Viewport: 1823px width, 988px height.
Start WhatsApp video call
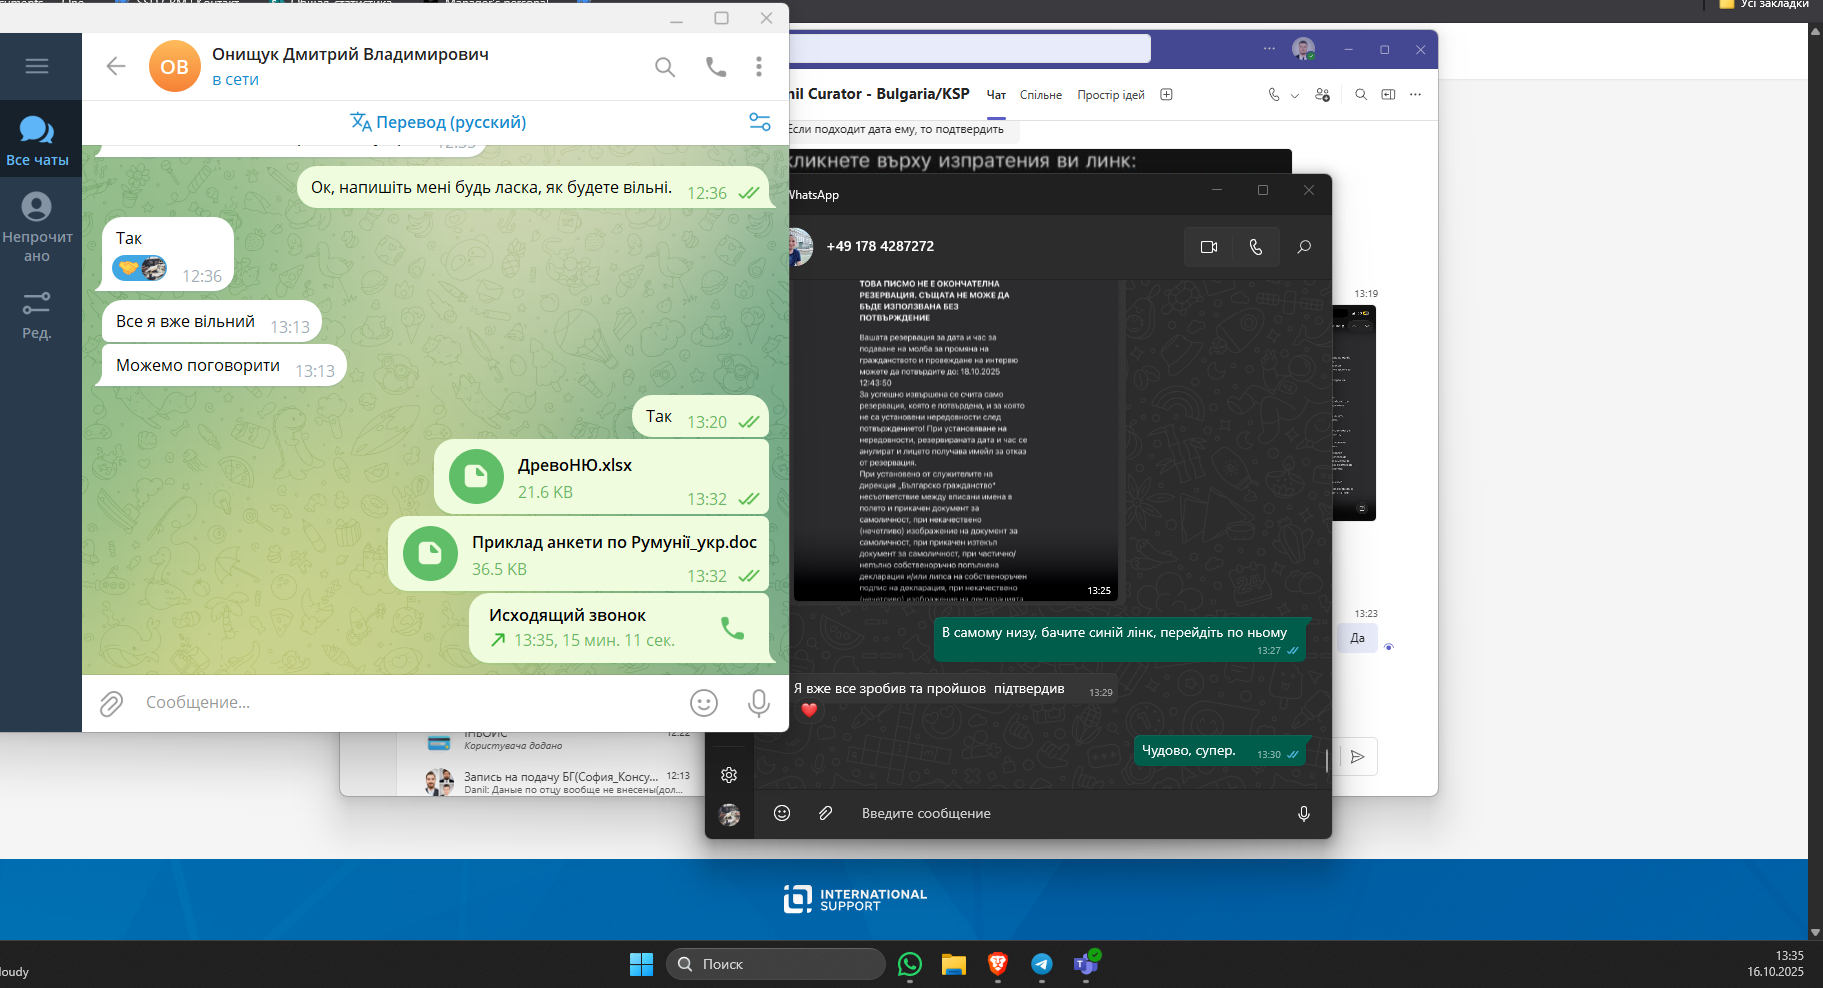1209,247
